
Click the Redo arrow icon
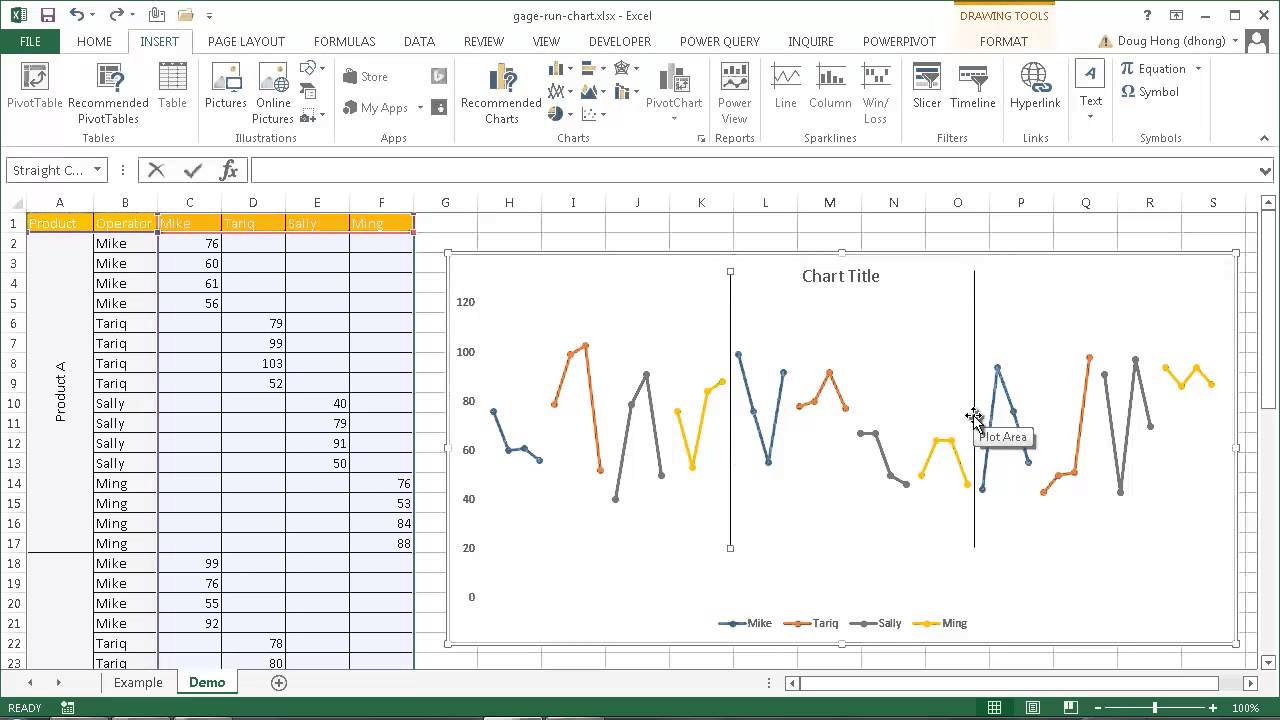click(116, 15)
